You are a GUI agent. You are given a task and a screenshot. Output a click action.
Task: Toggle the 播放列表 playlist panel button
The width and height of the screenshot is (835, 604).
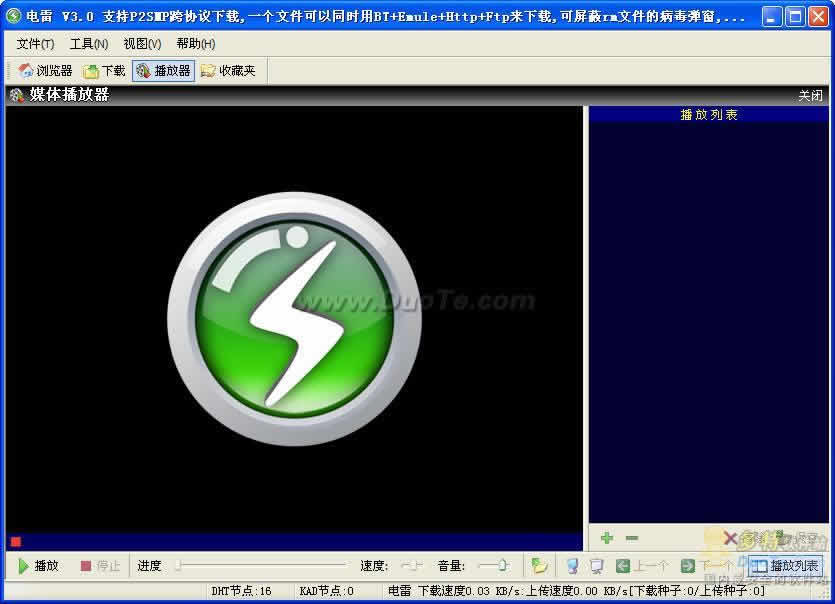(x=785, y=566)
